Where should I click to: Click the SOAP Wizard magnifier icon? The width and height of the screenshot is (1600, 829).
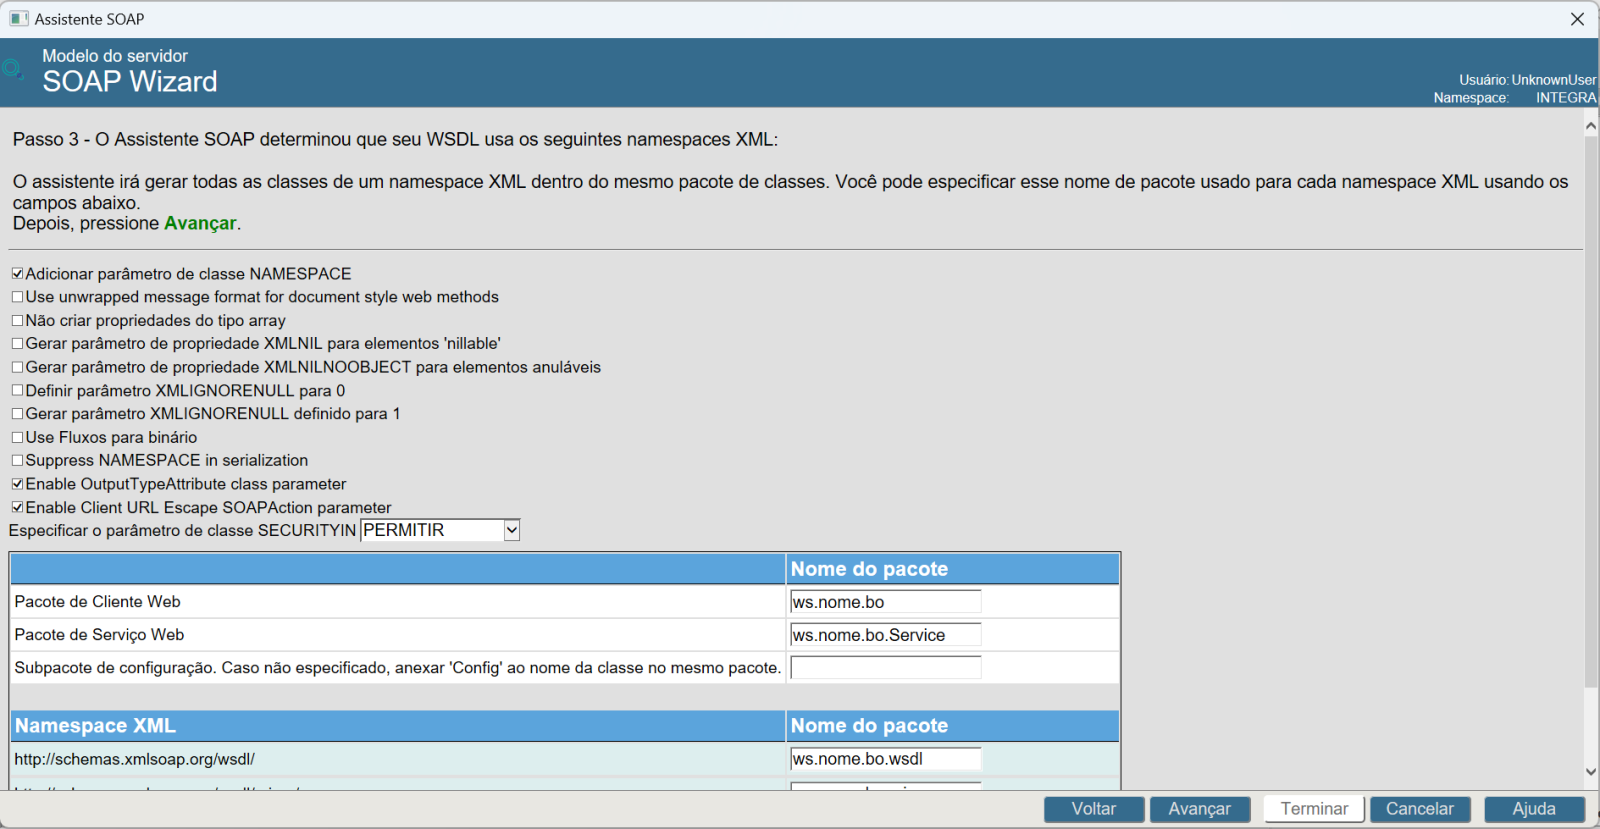coord(12,69)
